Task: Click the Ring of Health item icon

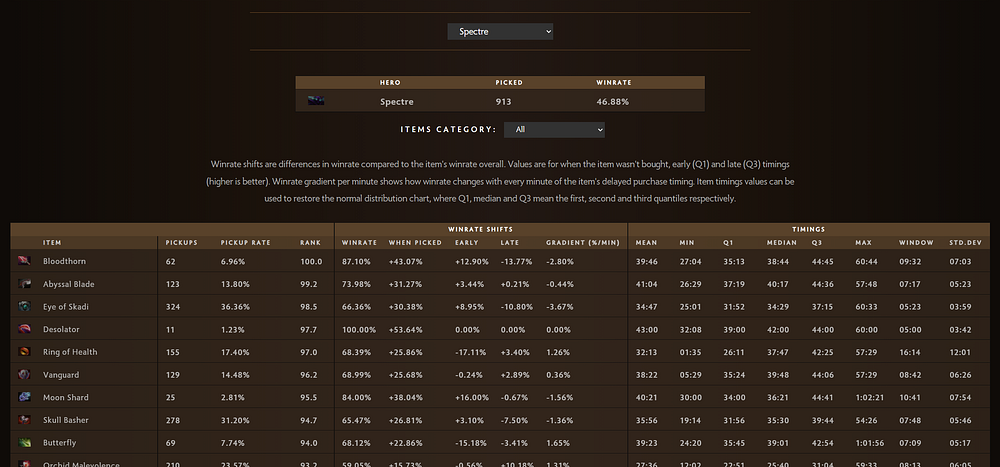Action: click(24, 352)
